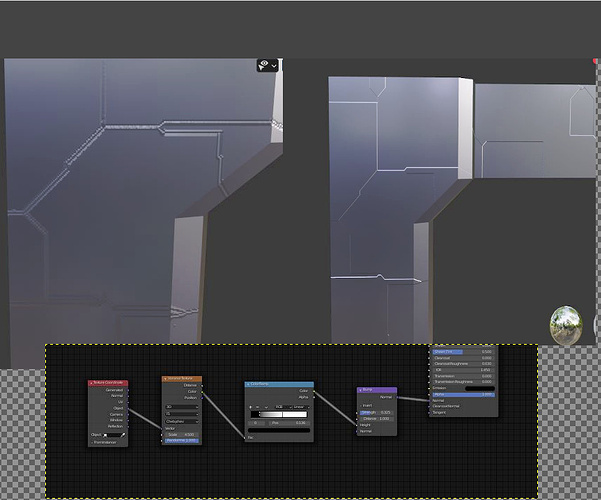The height and width of the screenshot is (500, 601).
Task: Click the Generated output of Texture Coordinate
Action: (x=114, y=390)
